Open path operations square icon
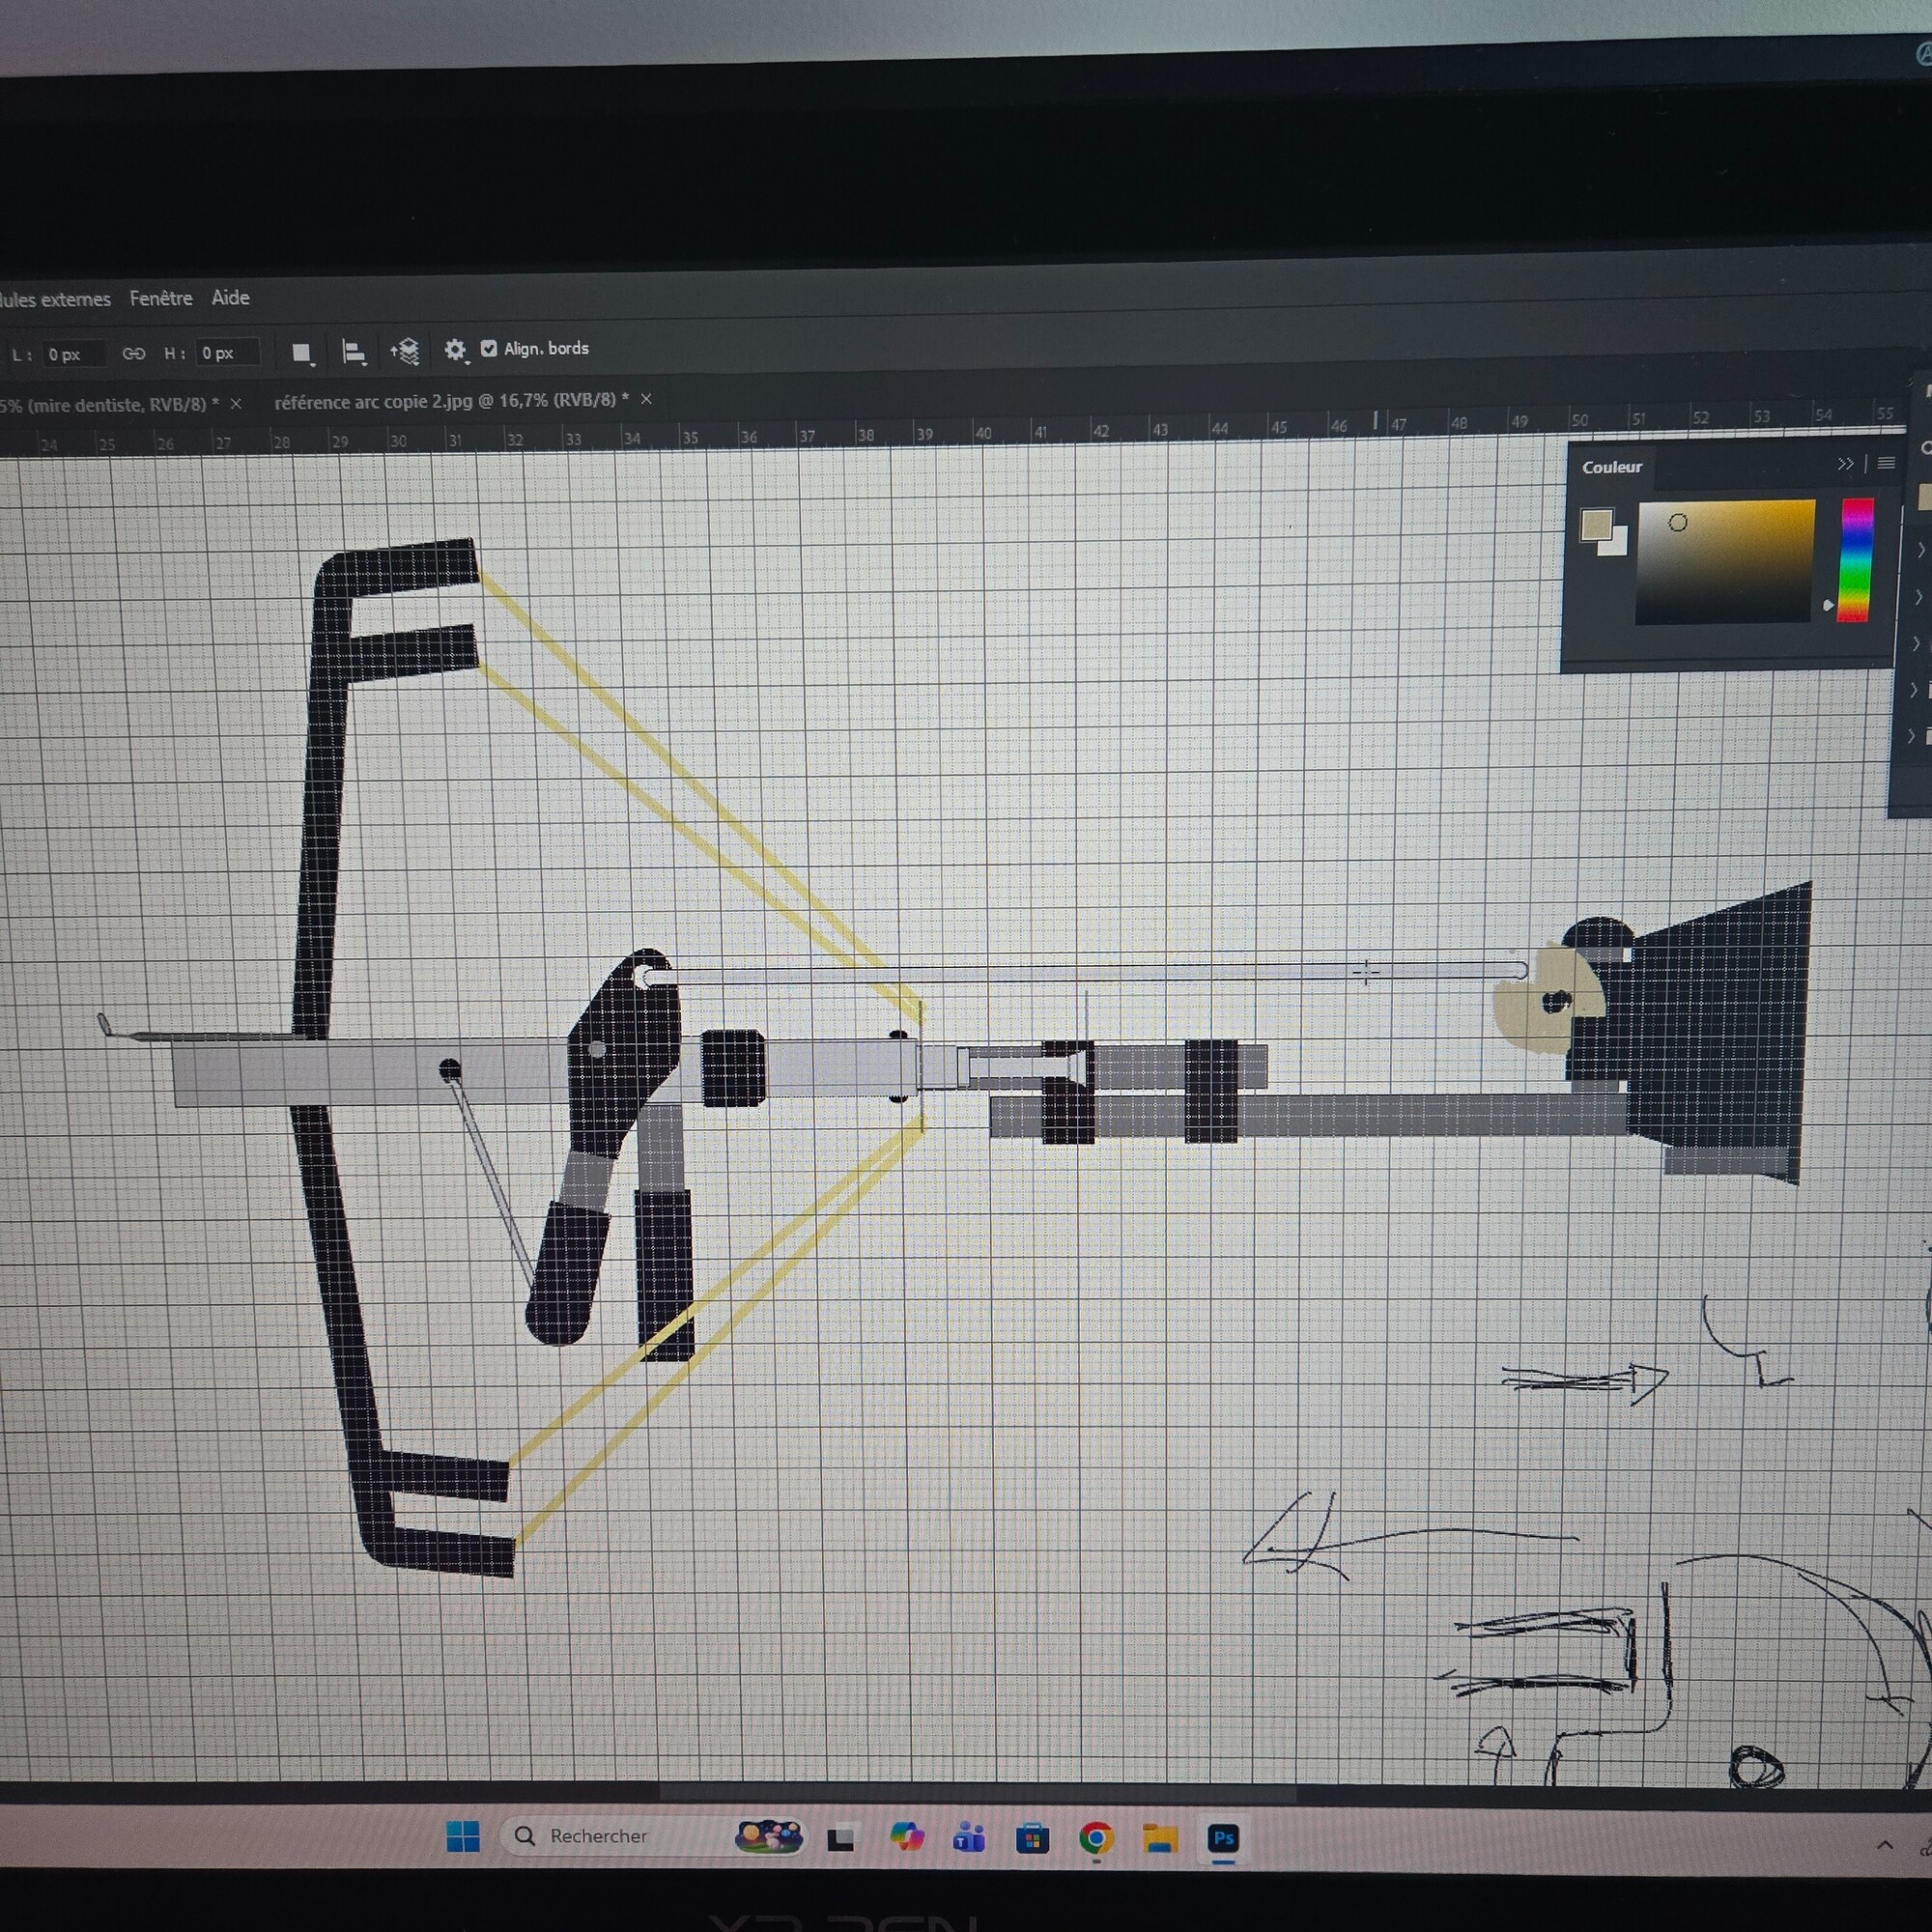Viewport: 1932px width, 1932px height. tap(301, 353)
